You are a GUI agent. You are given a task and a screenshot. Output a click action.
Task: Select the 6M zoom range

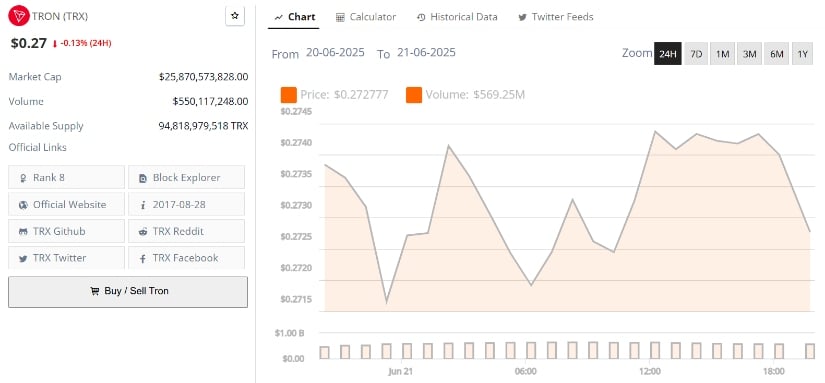(x=777, y=54)
